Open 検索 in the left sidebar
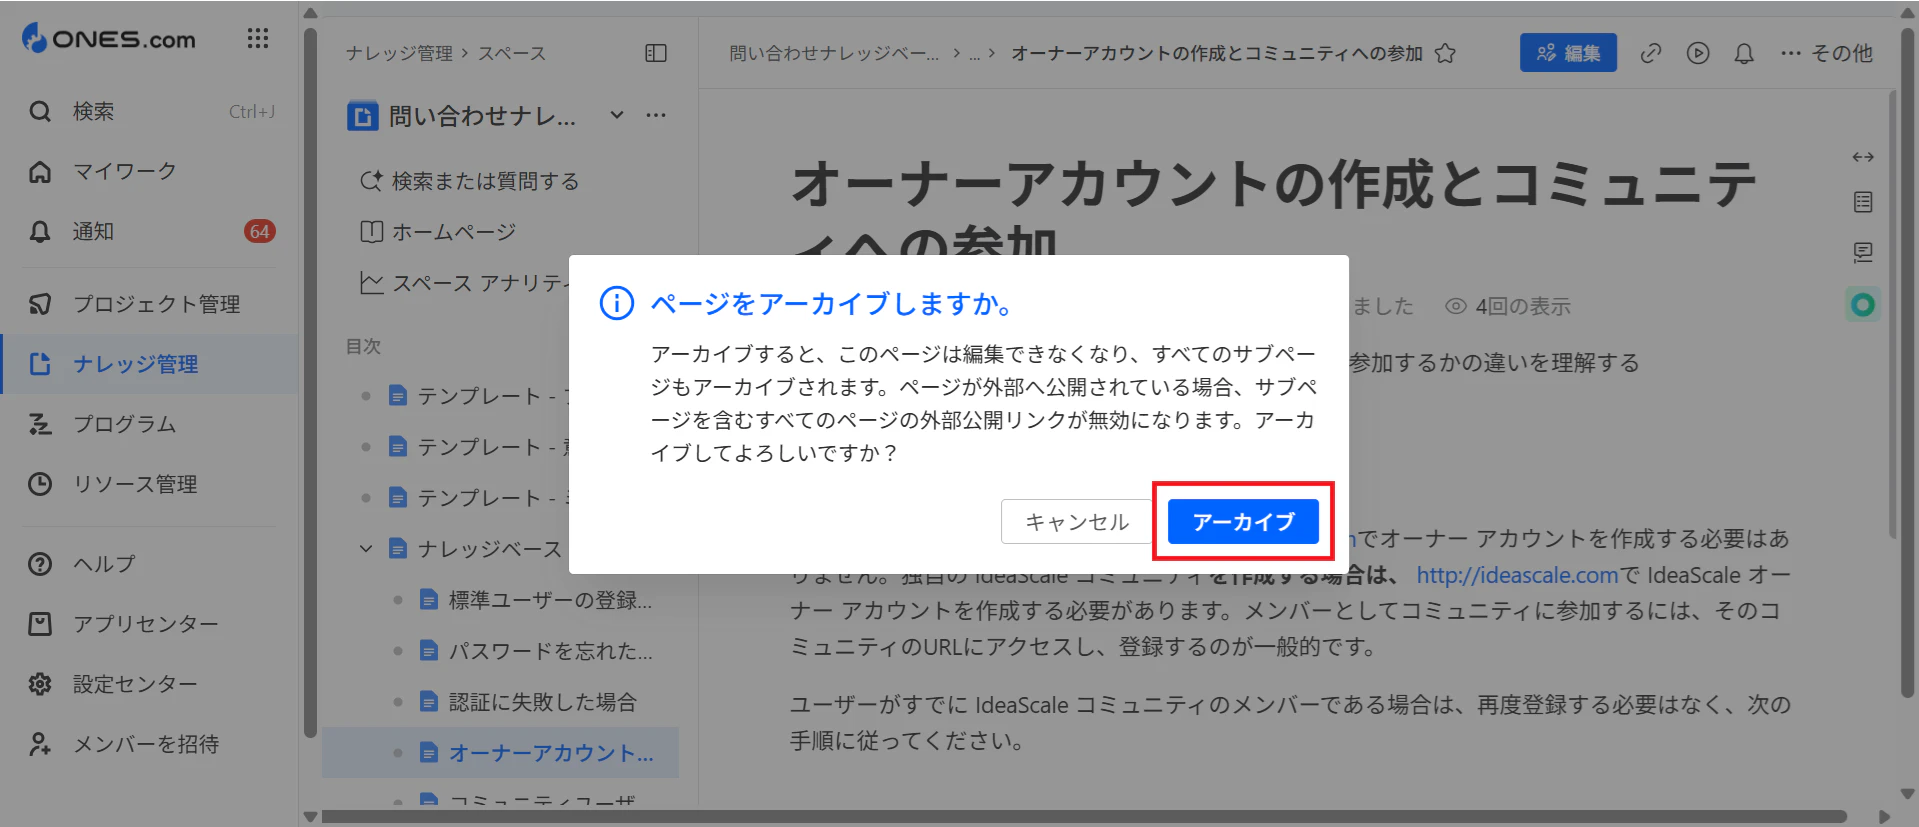 point(150,111)
